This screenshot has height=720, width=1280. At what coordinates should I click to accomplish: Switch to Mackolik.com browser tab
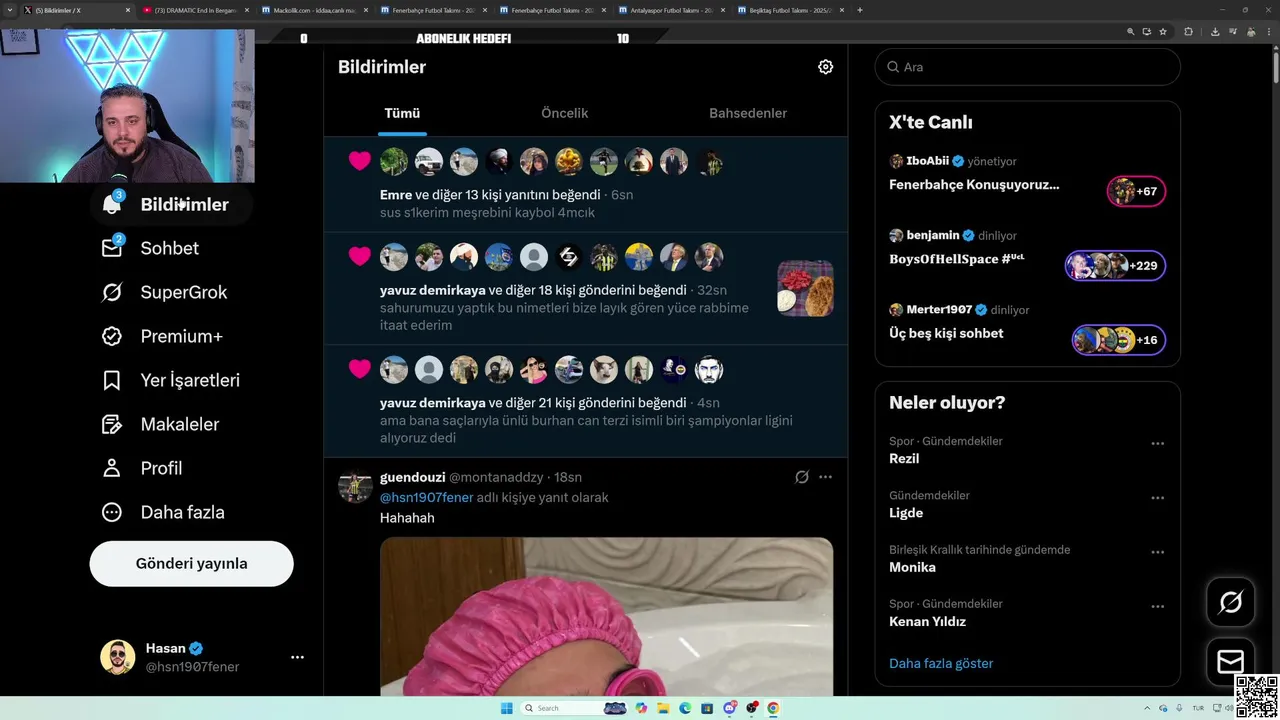314,10
